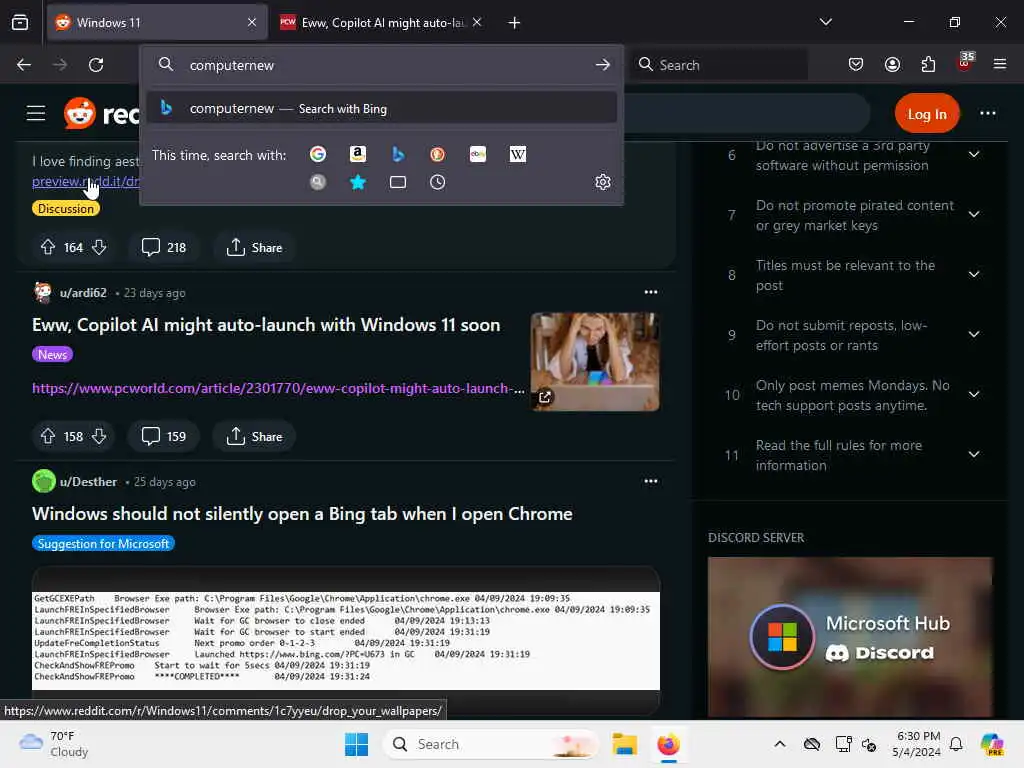Filter by the Suggestion for Microsoft flair

[103, 543]
